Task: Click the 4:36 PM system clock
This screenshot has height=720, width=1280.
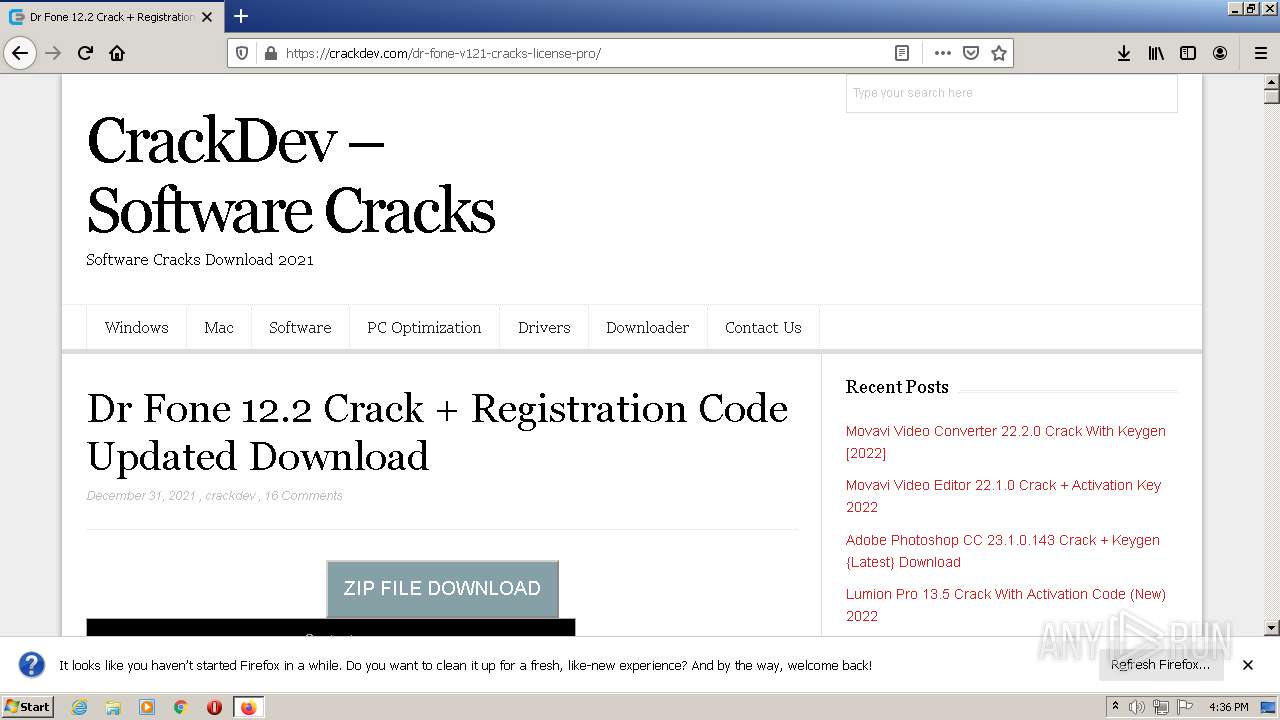Action: tap(1228, 707)
